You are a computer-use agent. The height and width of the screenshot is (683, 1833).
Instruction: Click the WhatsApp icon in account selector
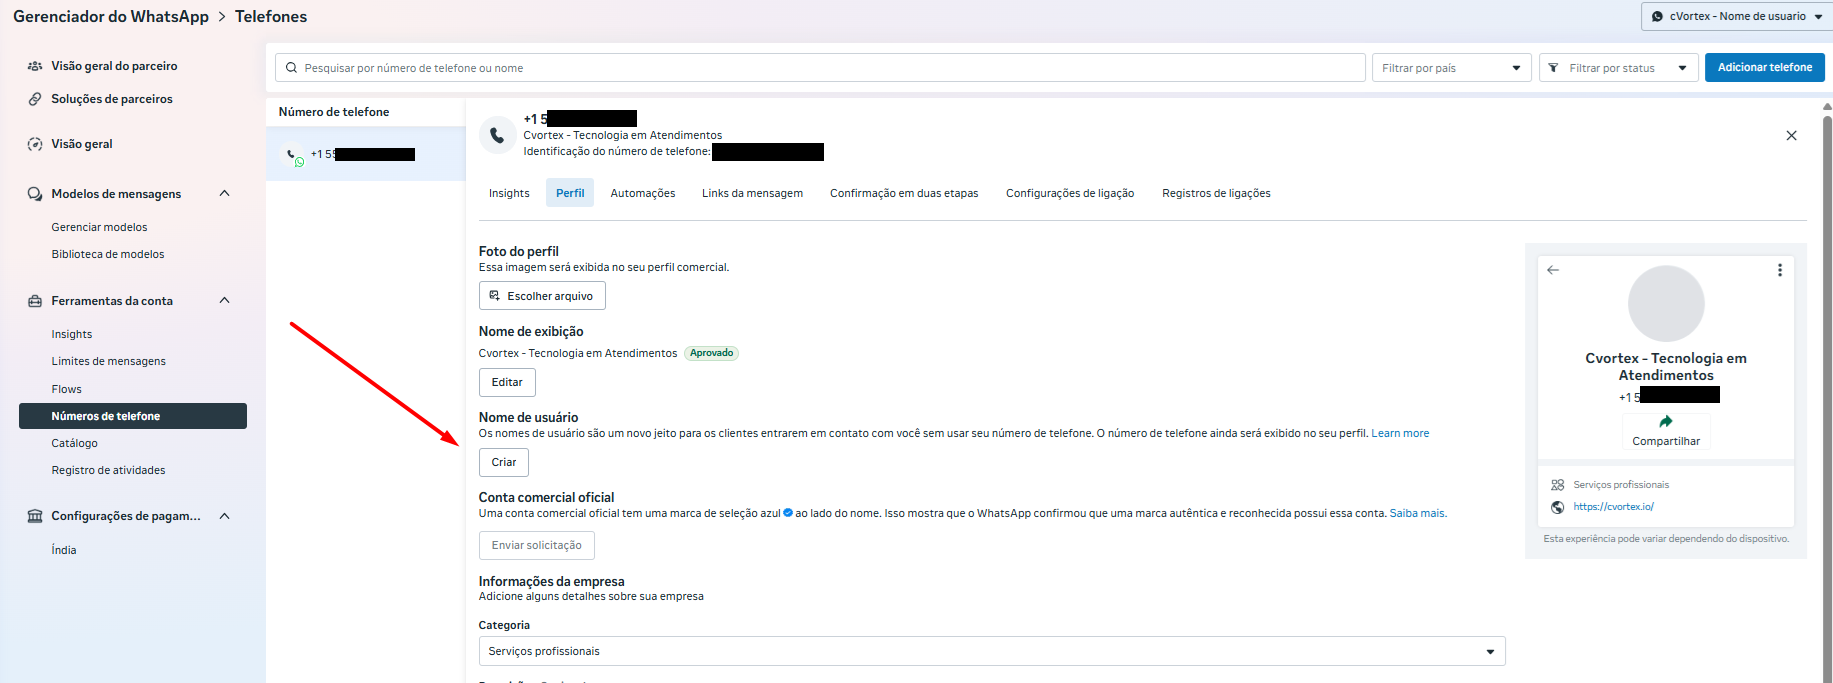[x=1658, y=16]
